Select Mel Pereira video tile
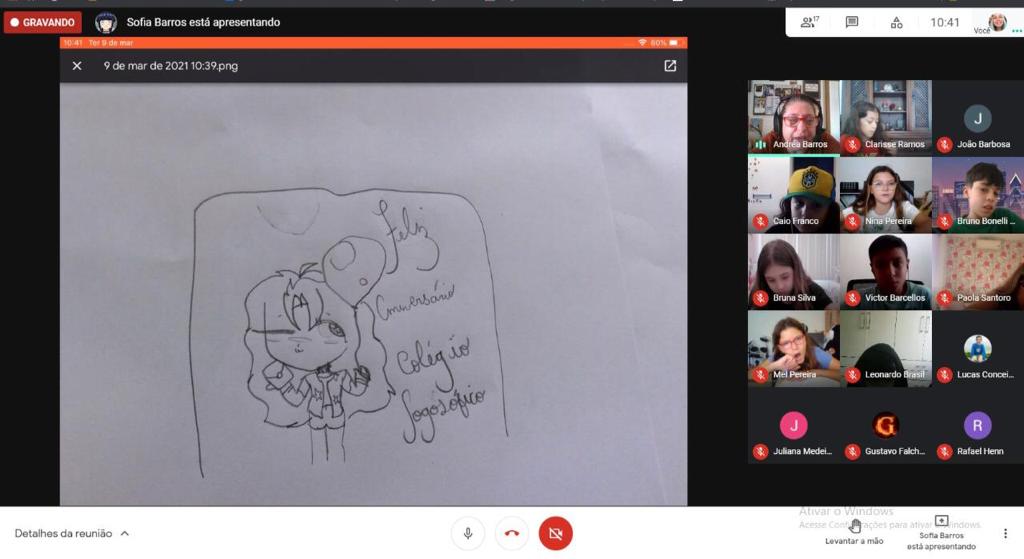This screenshot has width=1024, height=559. pyautogui.click(x=793, y=349)
